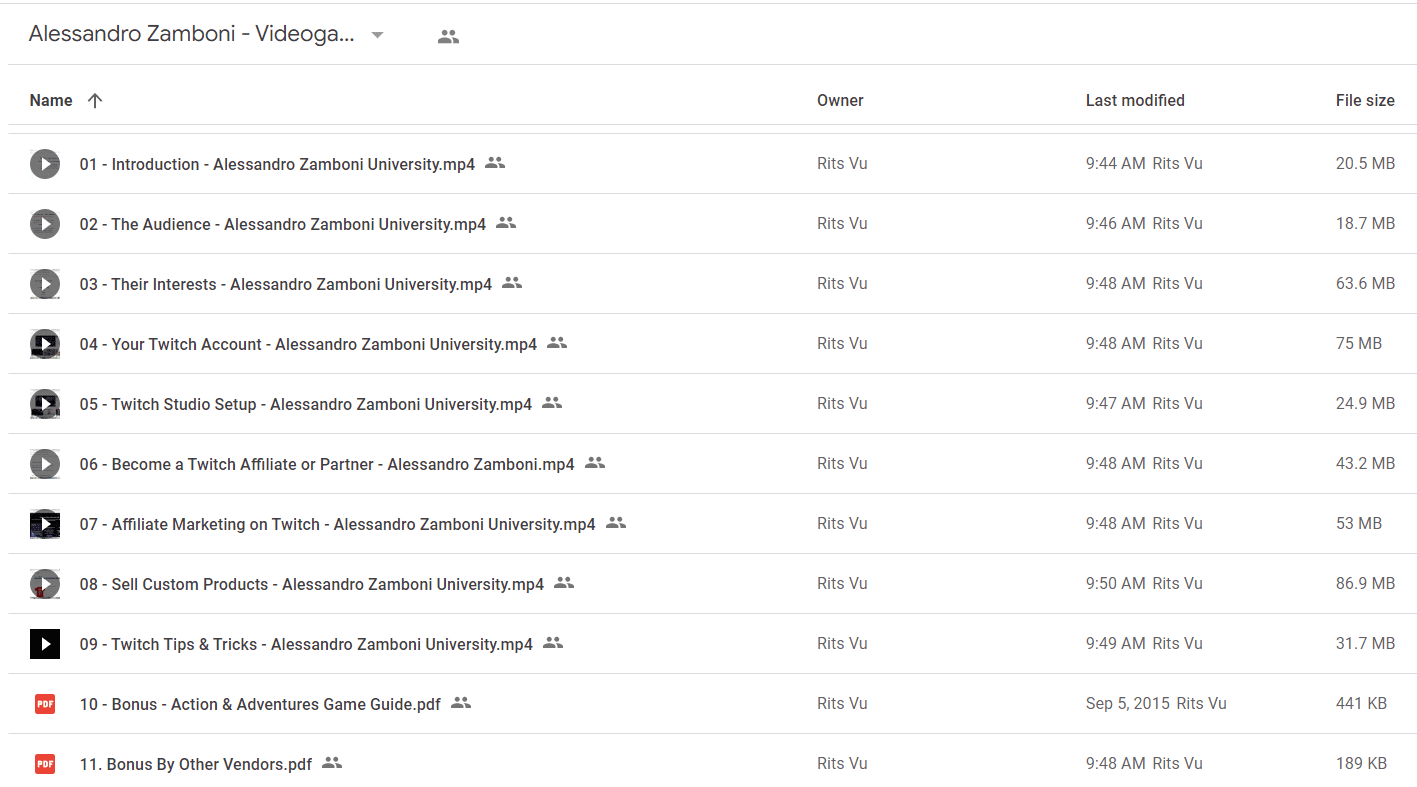This screenshot has height=787, width=1417.
Task: Click the shared people icon beside folder title
Action: [x=448, y=37]
